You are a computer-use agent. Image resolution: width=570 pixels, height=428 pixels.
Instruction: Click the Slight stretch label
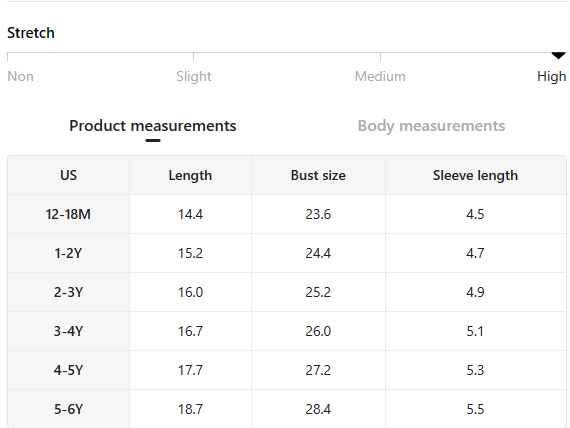coord(194,76)
